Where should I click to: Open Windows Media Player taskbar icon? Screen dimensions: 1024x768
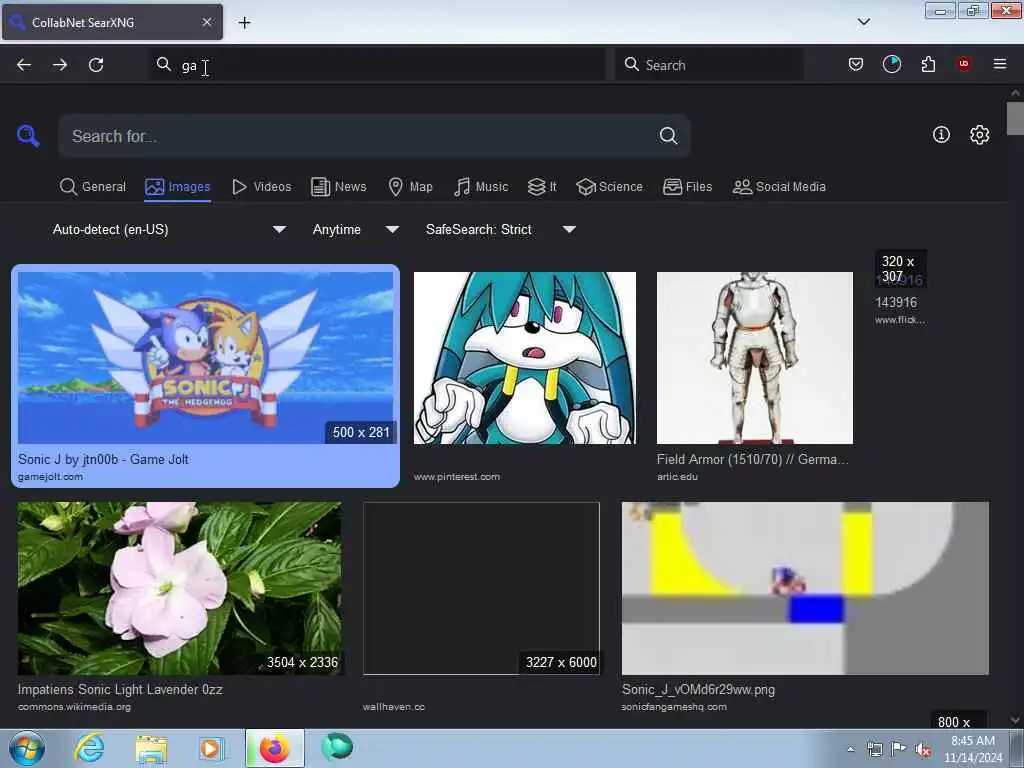click(210, 748)
